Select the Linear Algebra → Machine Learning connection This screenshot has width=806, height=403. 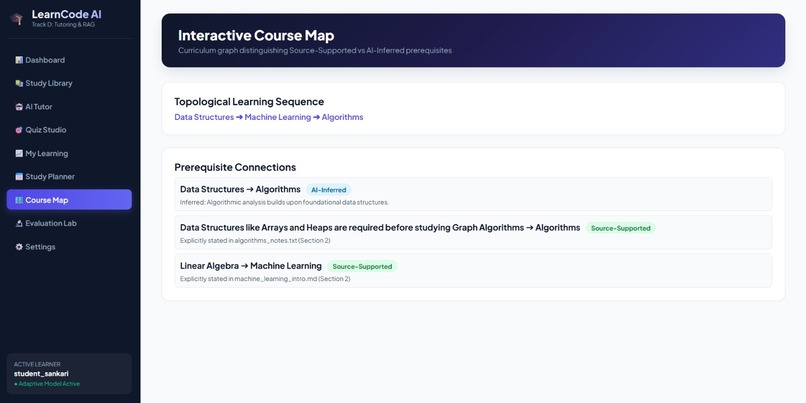click(473, 271)
